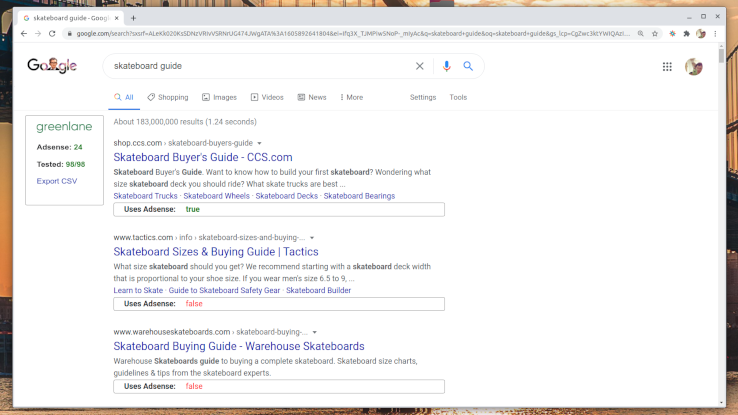738x415 pixels.
Task: Click the Uses Adsense true value
Action: pos(193,209)
